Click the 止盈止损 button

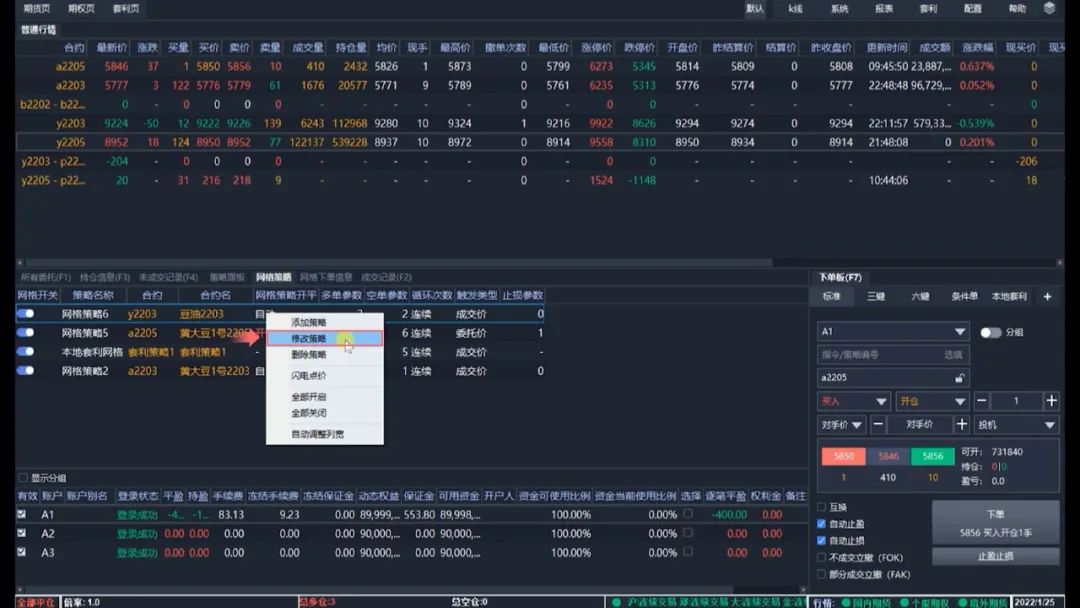point(995,556)
